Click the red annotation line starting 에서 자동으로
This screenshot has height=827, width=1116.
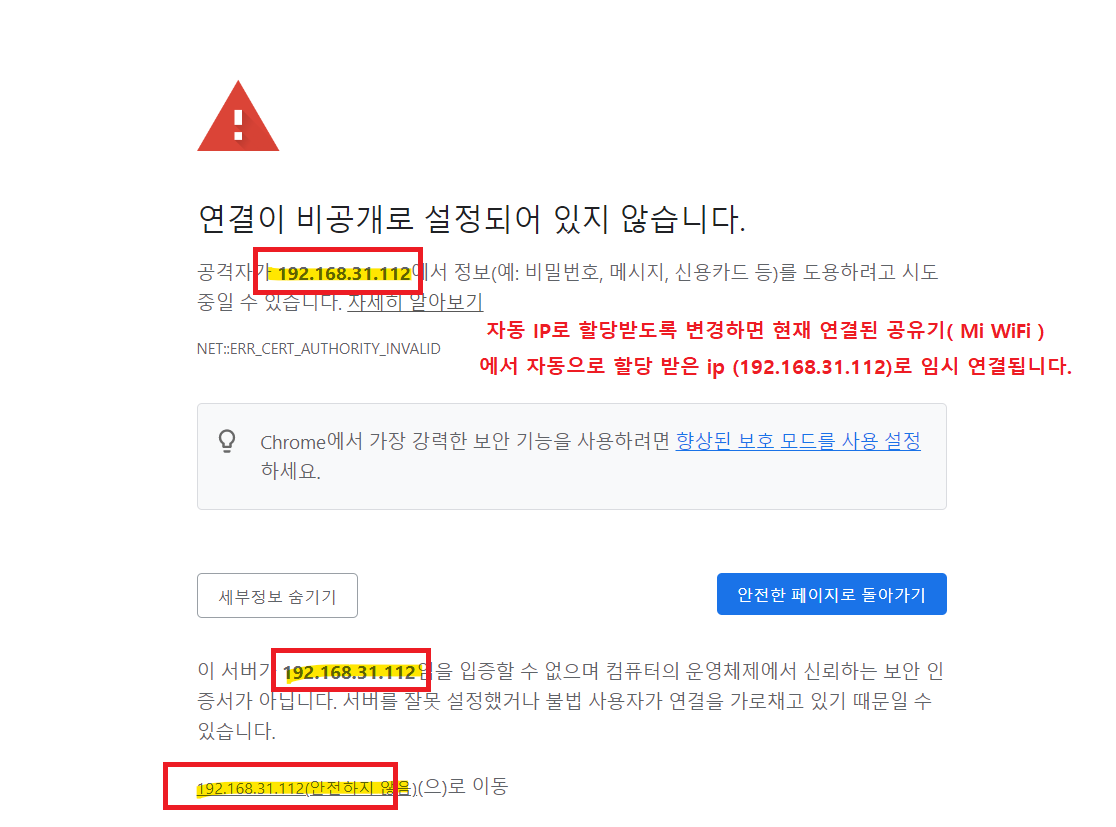coord(776,367)
